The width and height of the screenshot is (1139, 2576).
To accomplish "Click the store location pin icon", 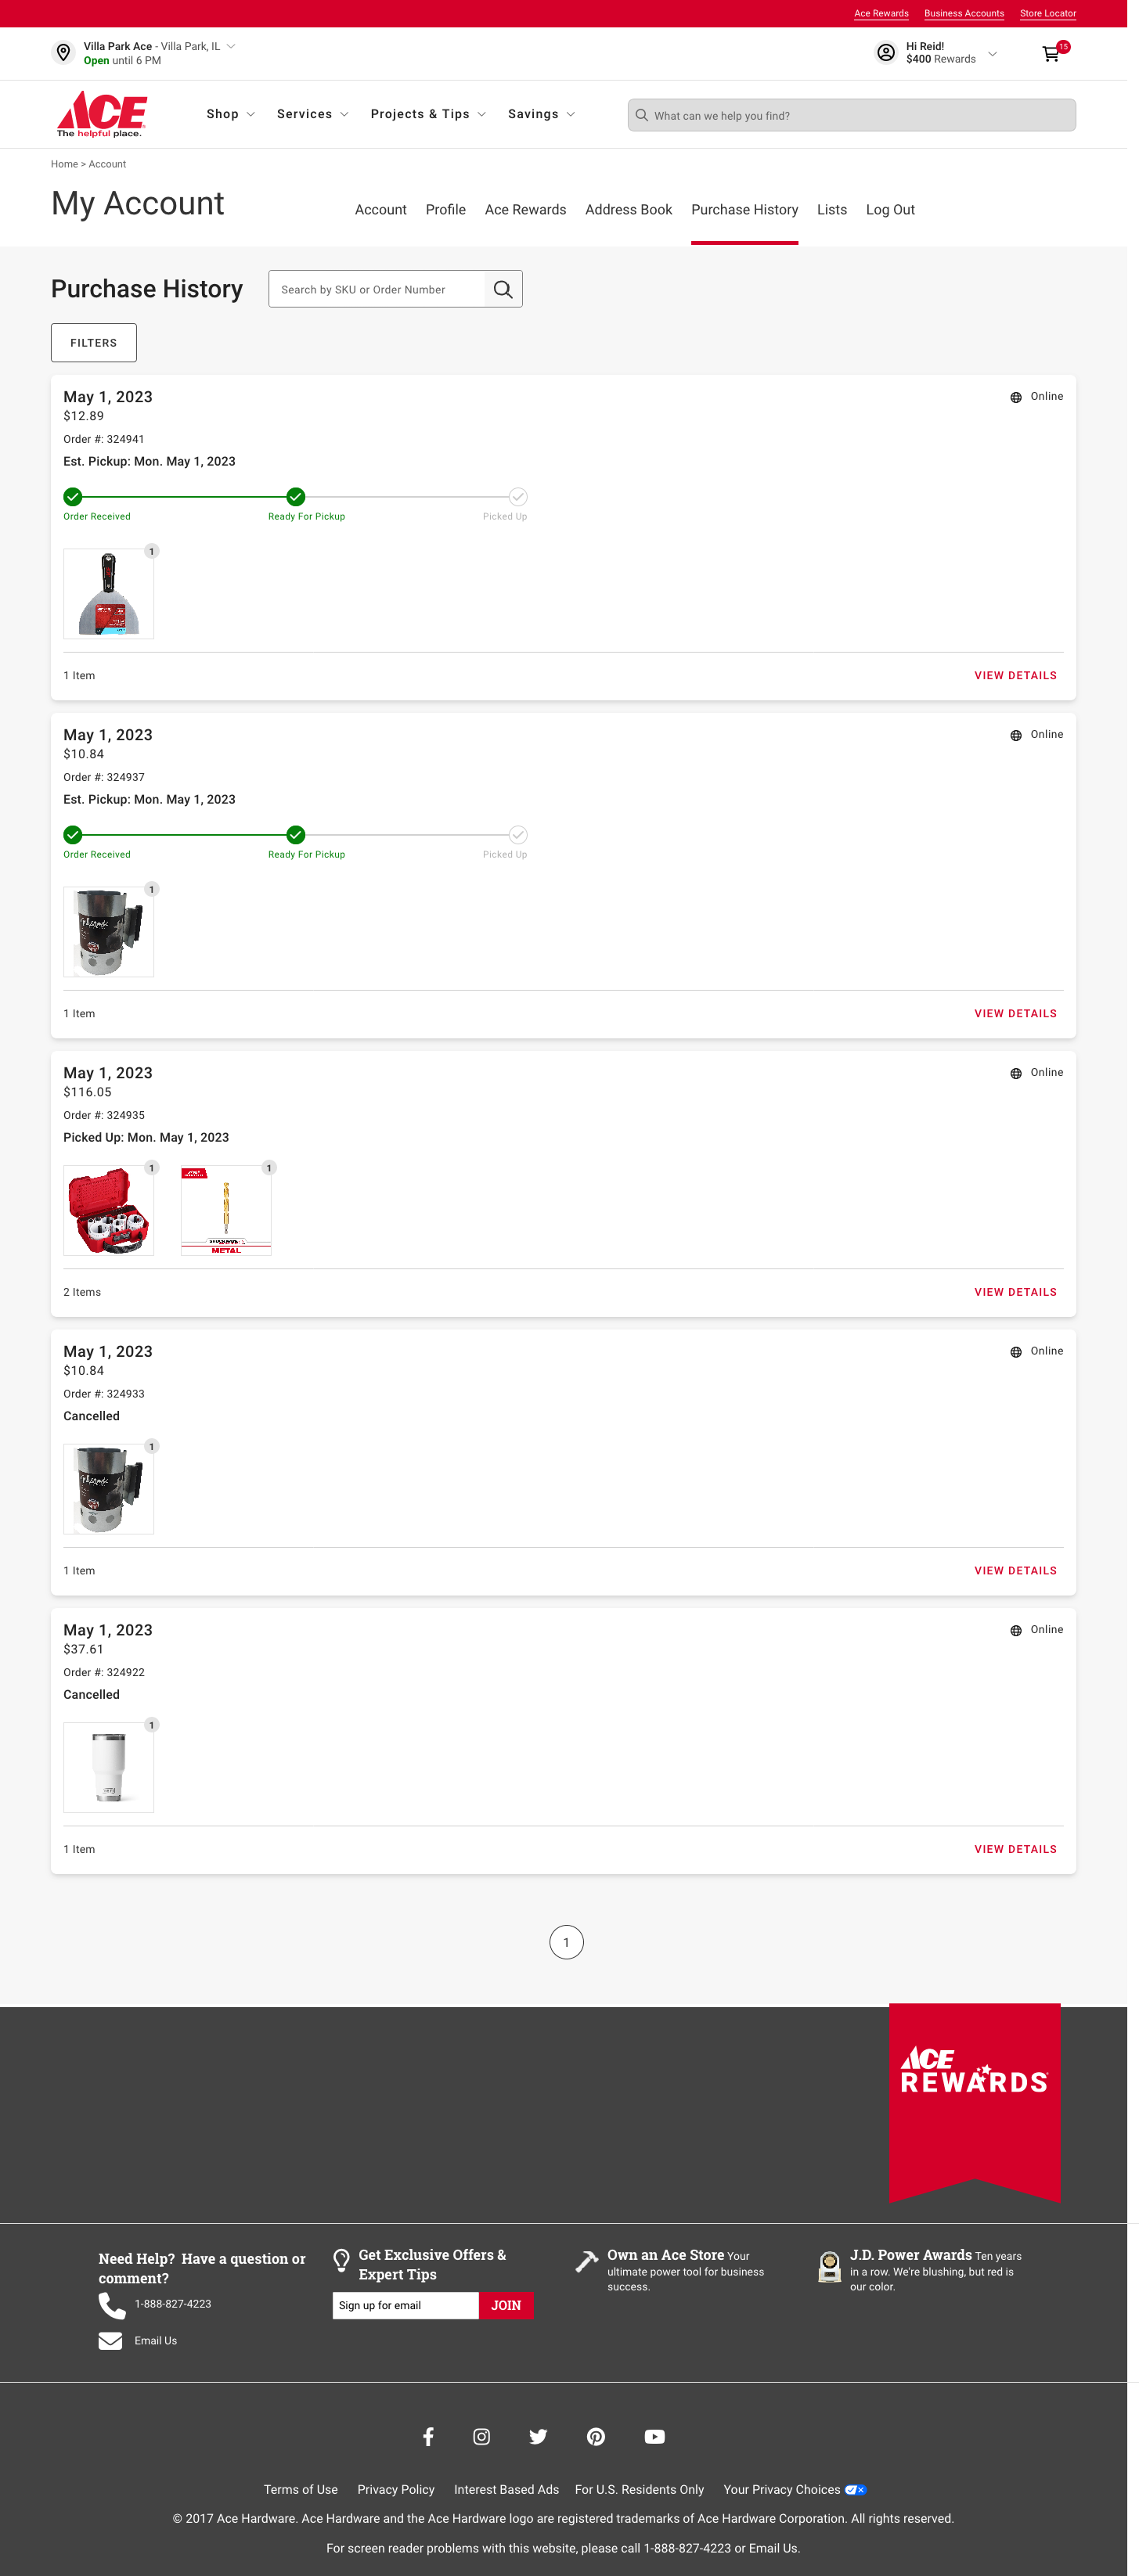I will [x=64, y=53].
